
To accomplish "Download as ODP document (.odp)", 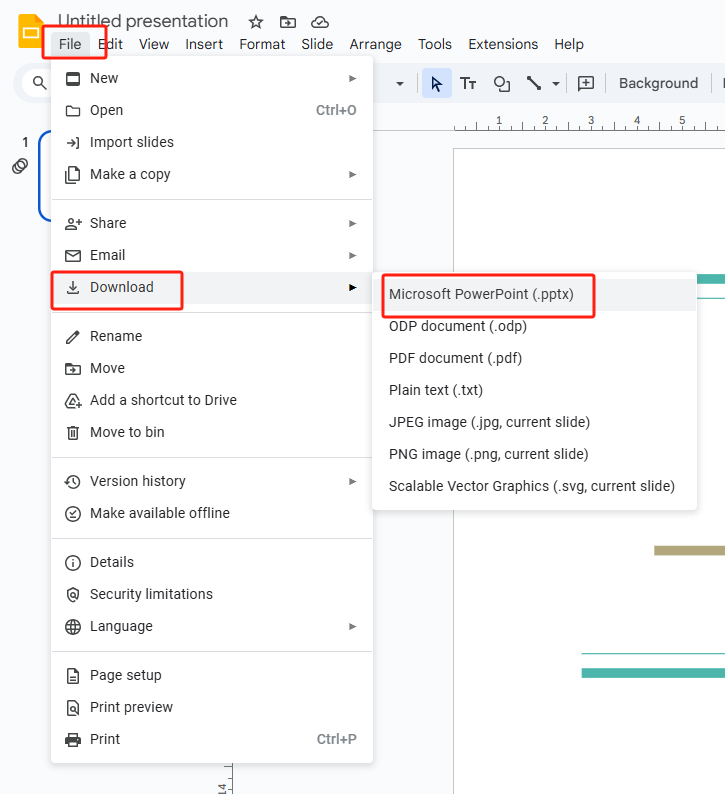I will [x=534, y=326].
